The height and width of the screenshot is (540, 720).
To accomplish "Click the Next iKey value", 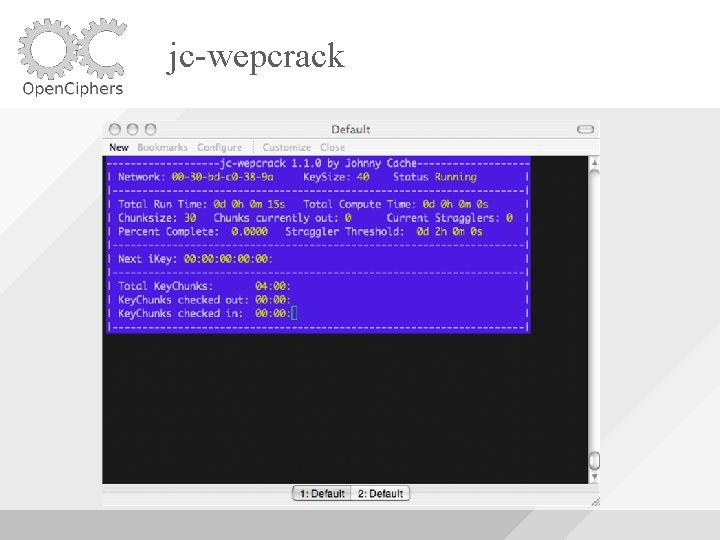I will coord(228,259).
